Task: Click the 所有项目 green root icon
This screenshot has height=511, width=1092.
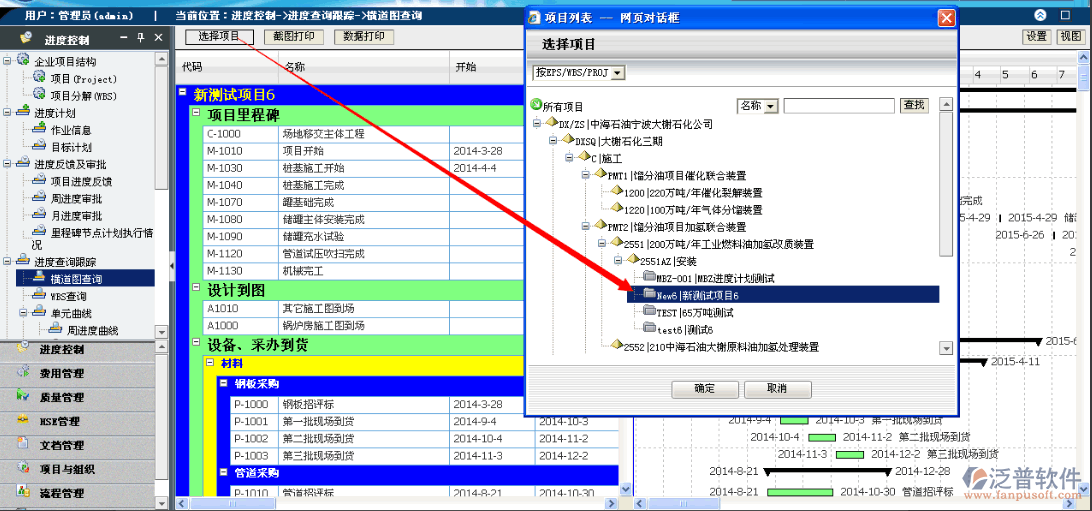Action: (x=536, y=105)
